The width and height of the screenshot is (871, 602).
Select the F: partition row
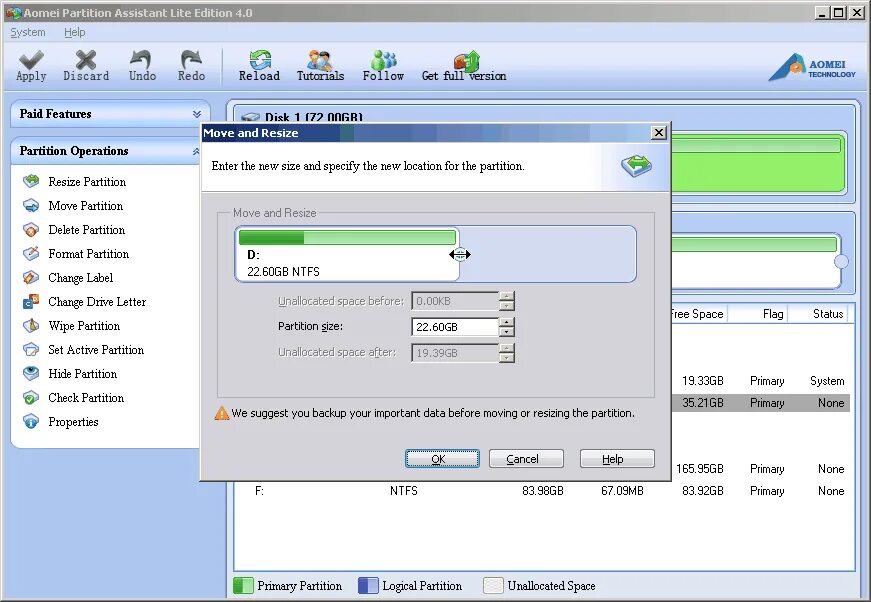tap(542, 491)
